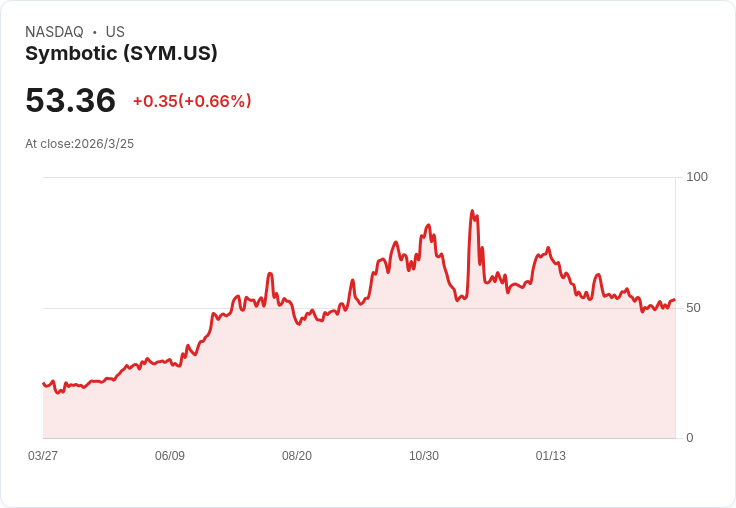Screen dimensions: 736x508
Task: Click the NASDAQ exchange label
Action: pyautogui.click(x=54, y=32)
